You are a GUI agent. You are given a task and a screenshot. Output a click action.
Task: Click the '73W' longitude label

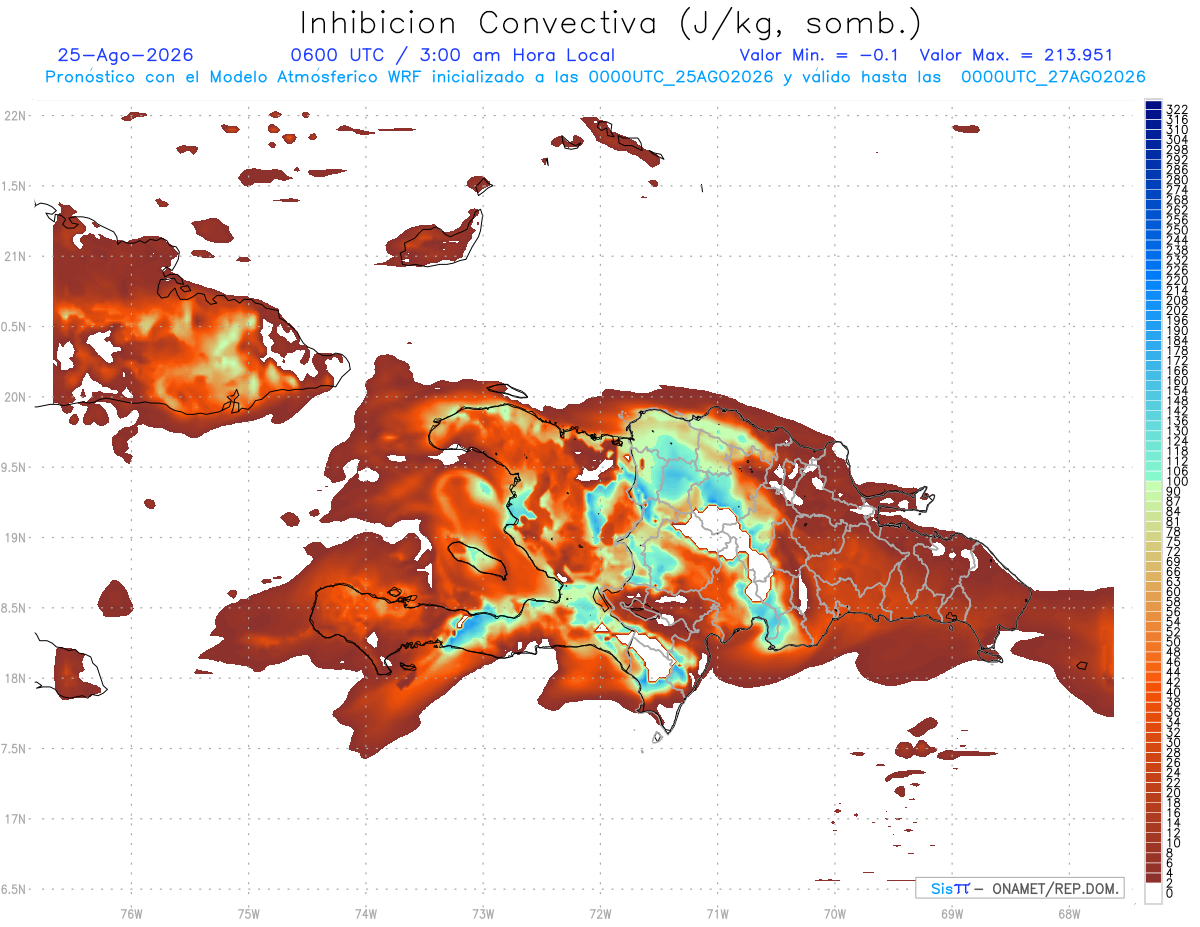pos(483,912)
